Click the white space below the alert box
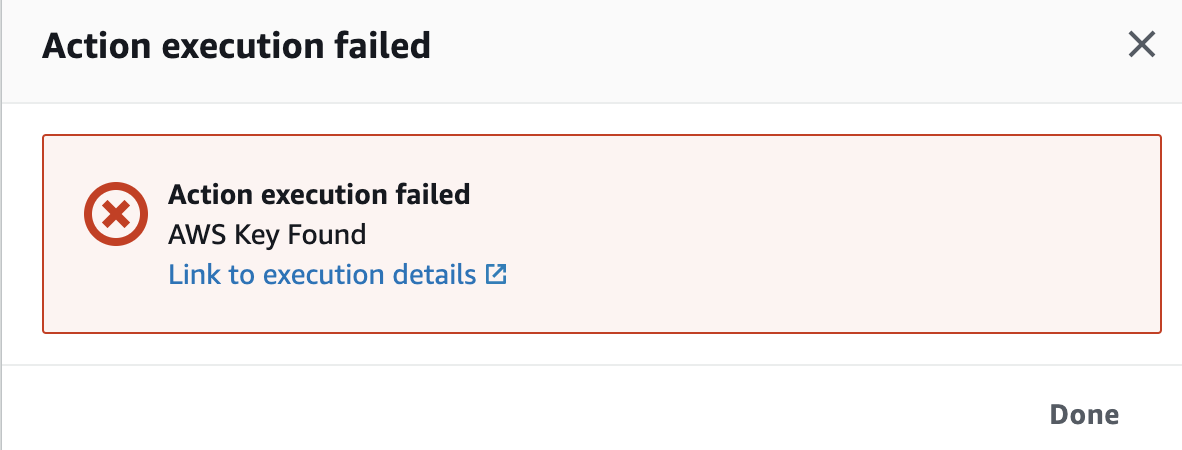The height and width of the screenshot is (450, 1182). [x=602, y=349]
